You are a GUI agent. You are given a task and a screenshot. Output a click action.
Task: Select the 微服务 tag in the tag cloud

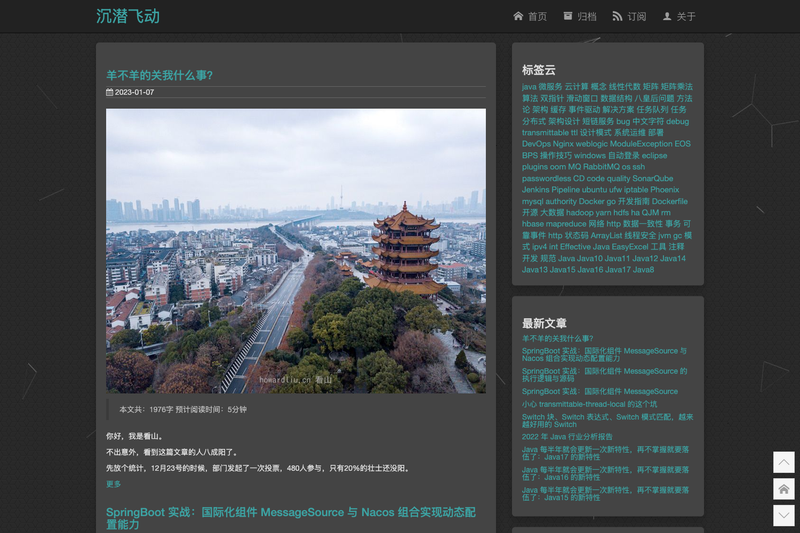coord(550,87)
